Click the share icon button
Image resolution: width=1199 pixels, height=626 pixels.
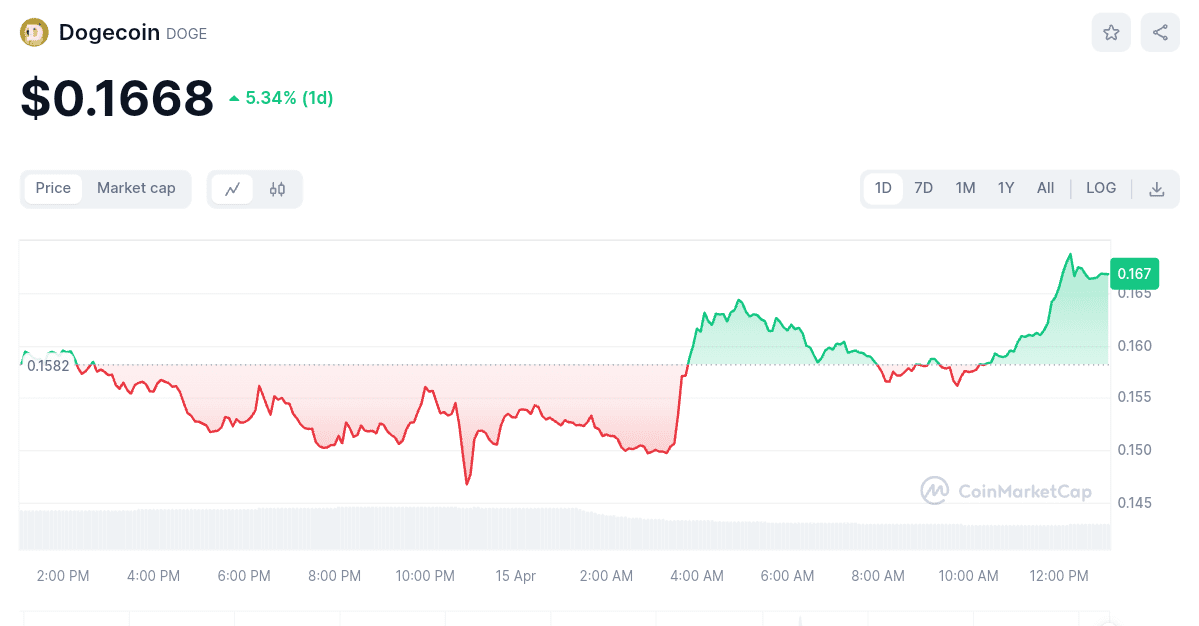1160,33
